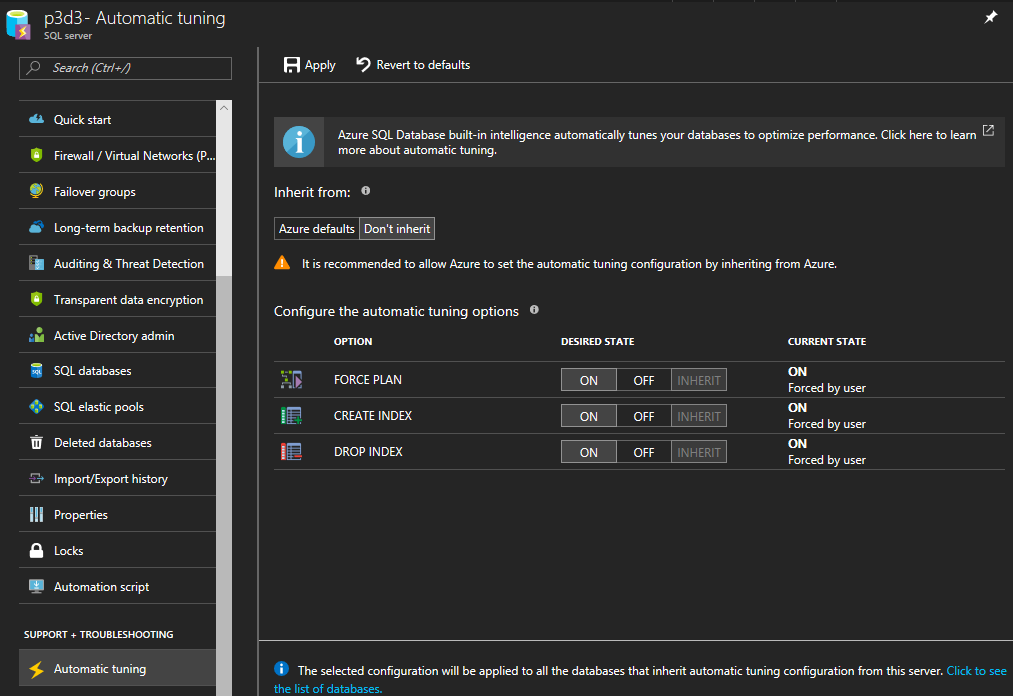The image size is (1013, 696).
Task: Click the DROP INDEX option icon
Action: [291, 452]
